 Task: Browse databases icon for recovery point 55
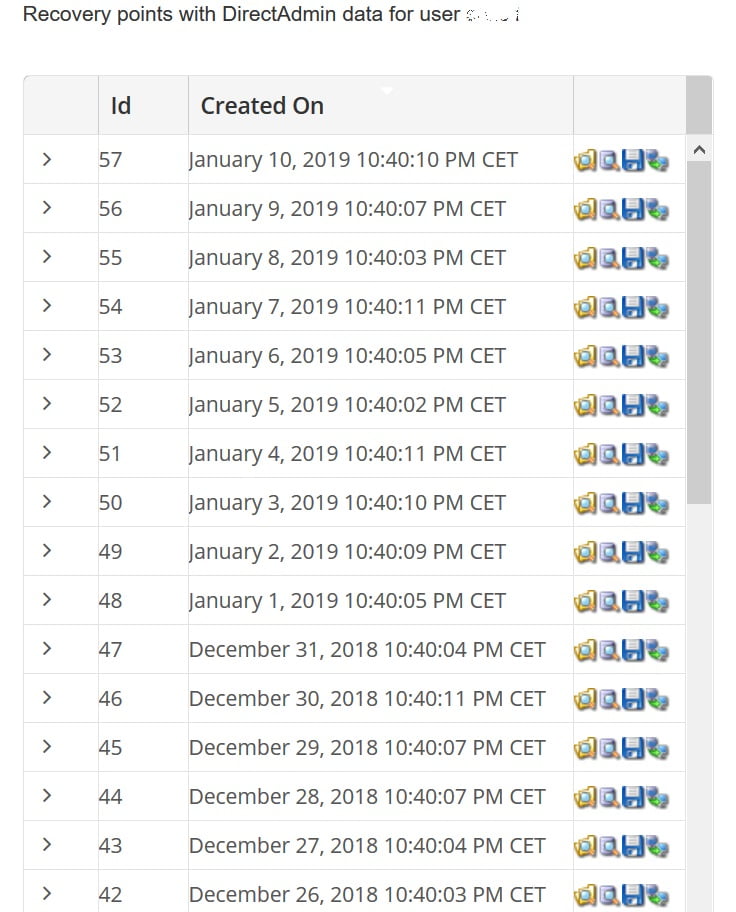[609, 258]
